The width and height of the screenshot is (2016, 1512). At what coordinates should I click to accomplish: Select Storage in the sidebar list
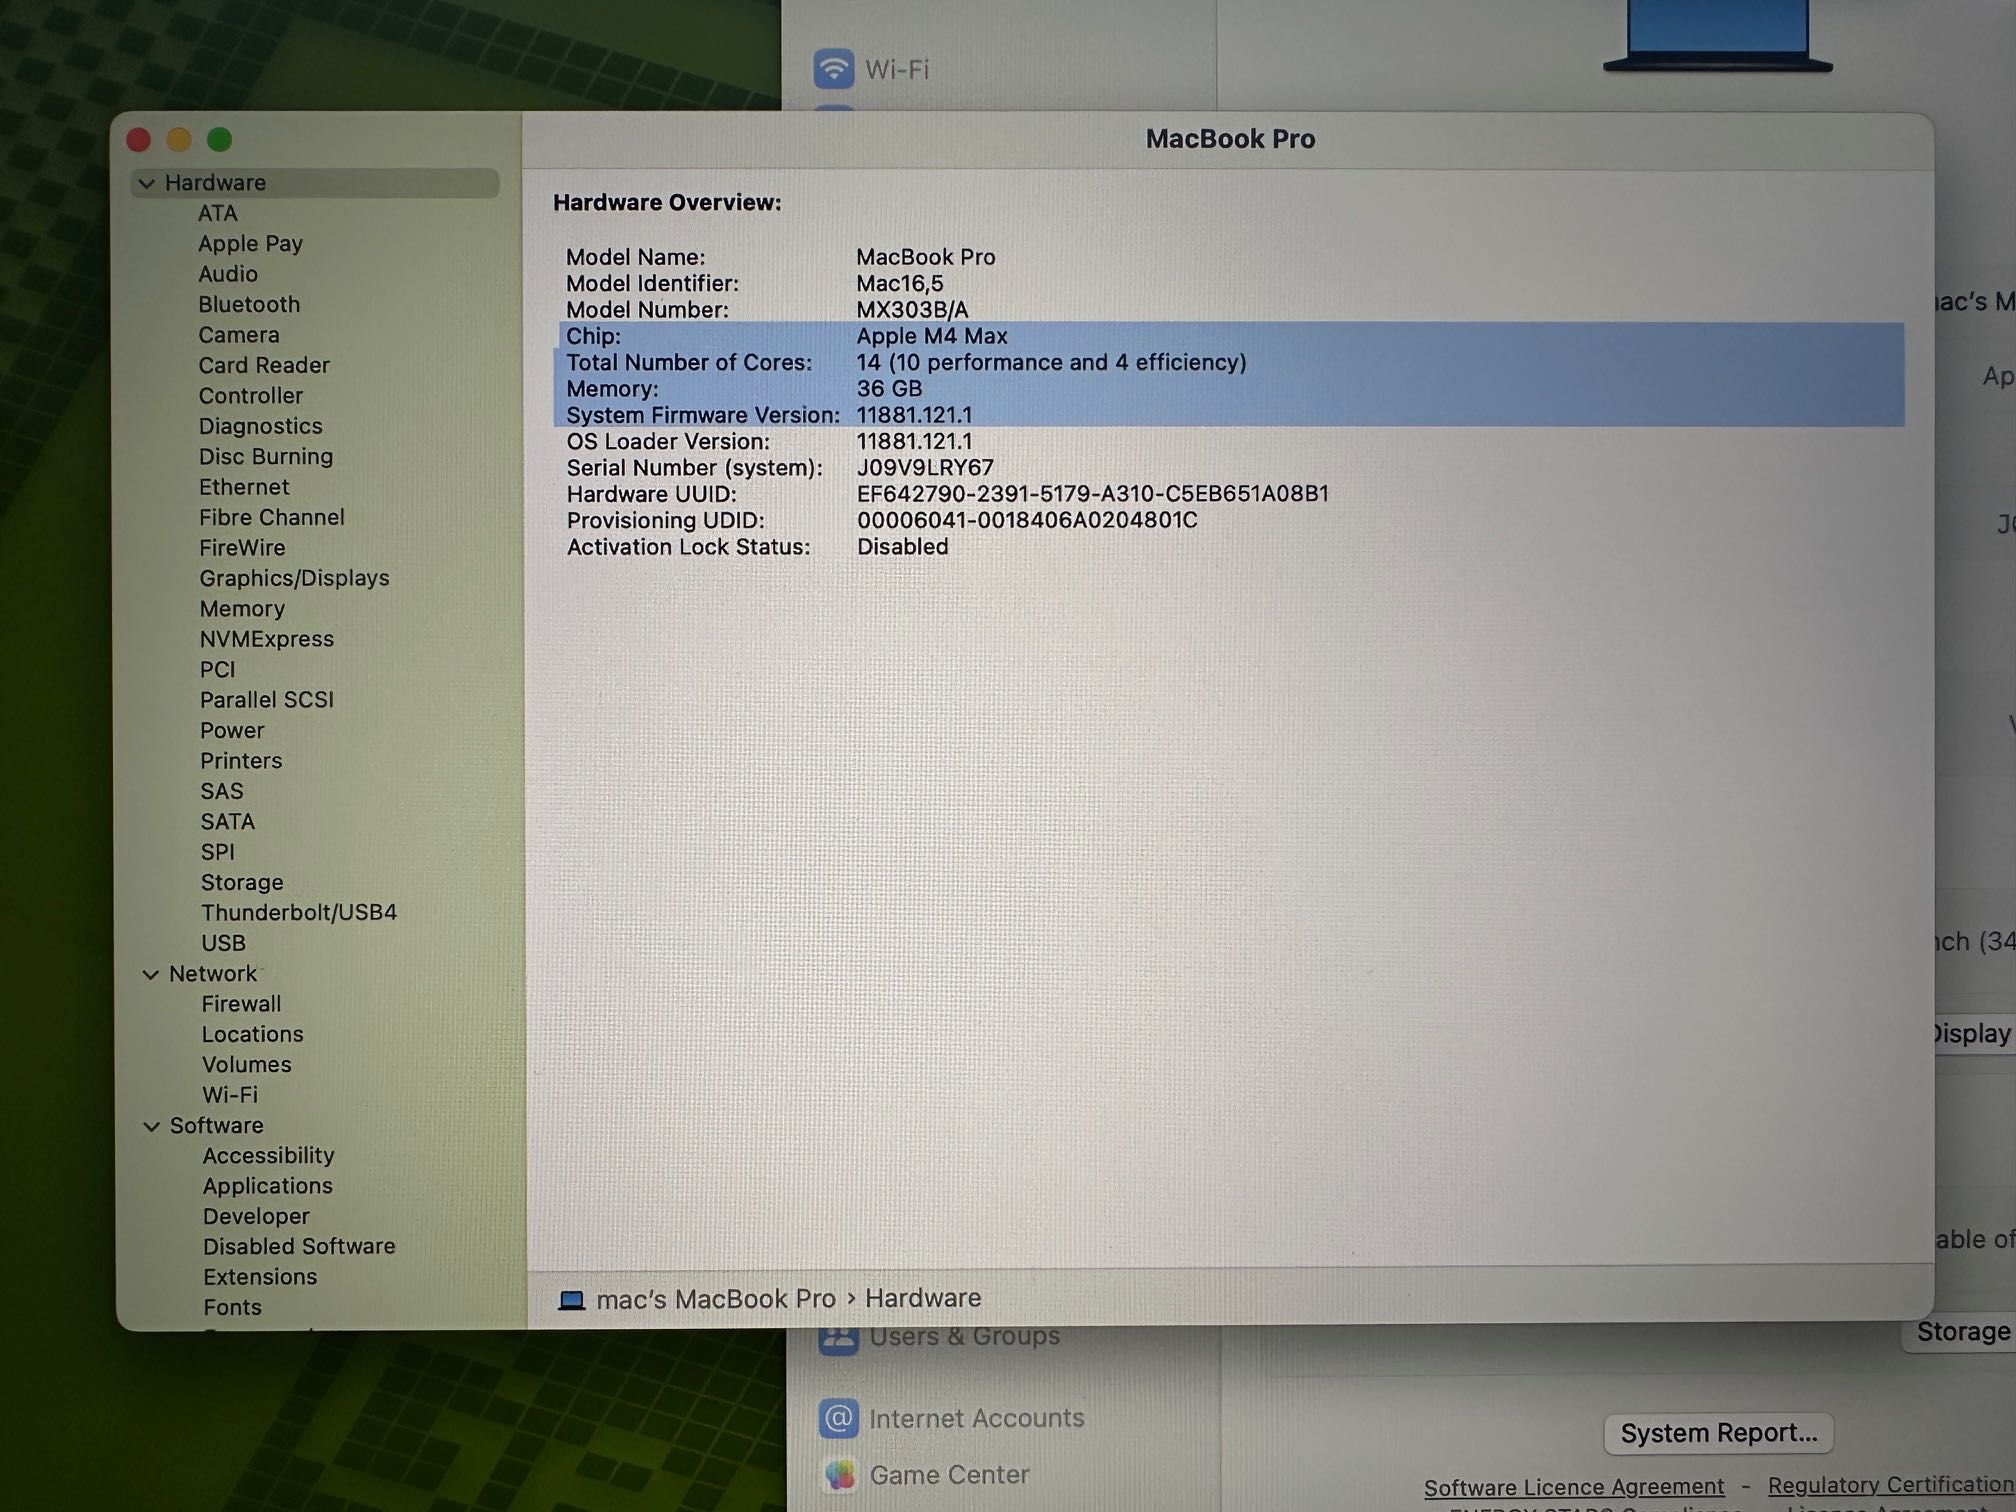pyautogui.click(x=242, y=883)
